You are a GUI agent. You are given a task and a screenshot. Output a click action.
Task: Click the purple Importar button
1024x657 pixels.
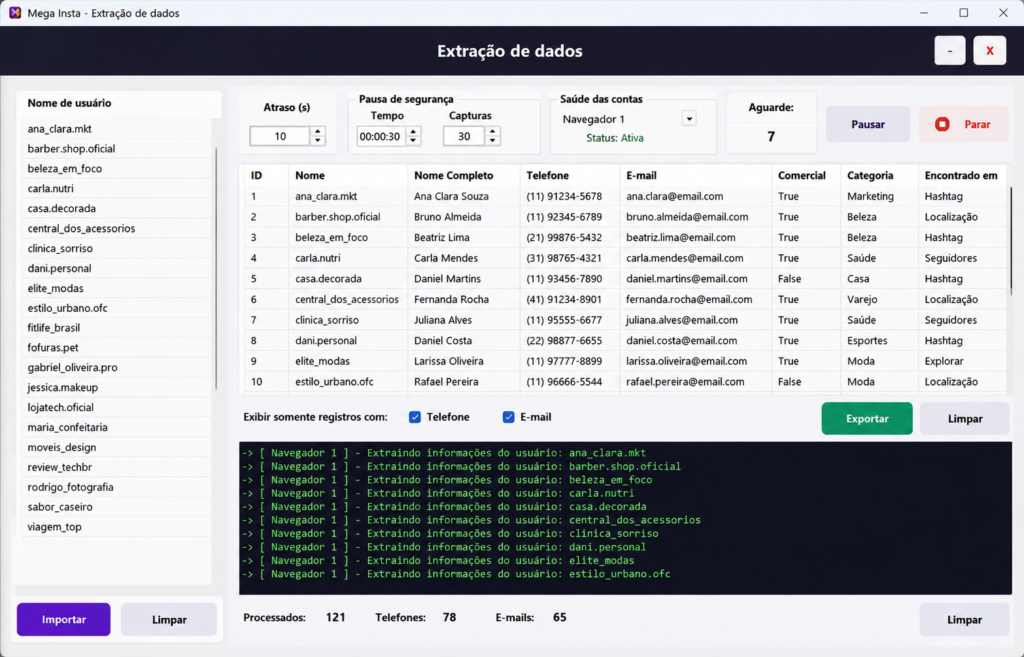tap(64, 619)
